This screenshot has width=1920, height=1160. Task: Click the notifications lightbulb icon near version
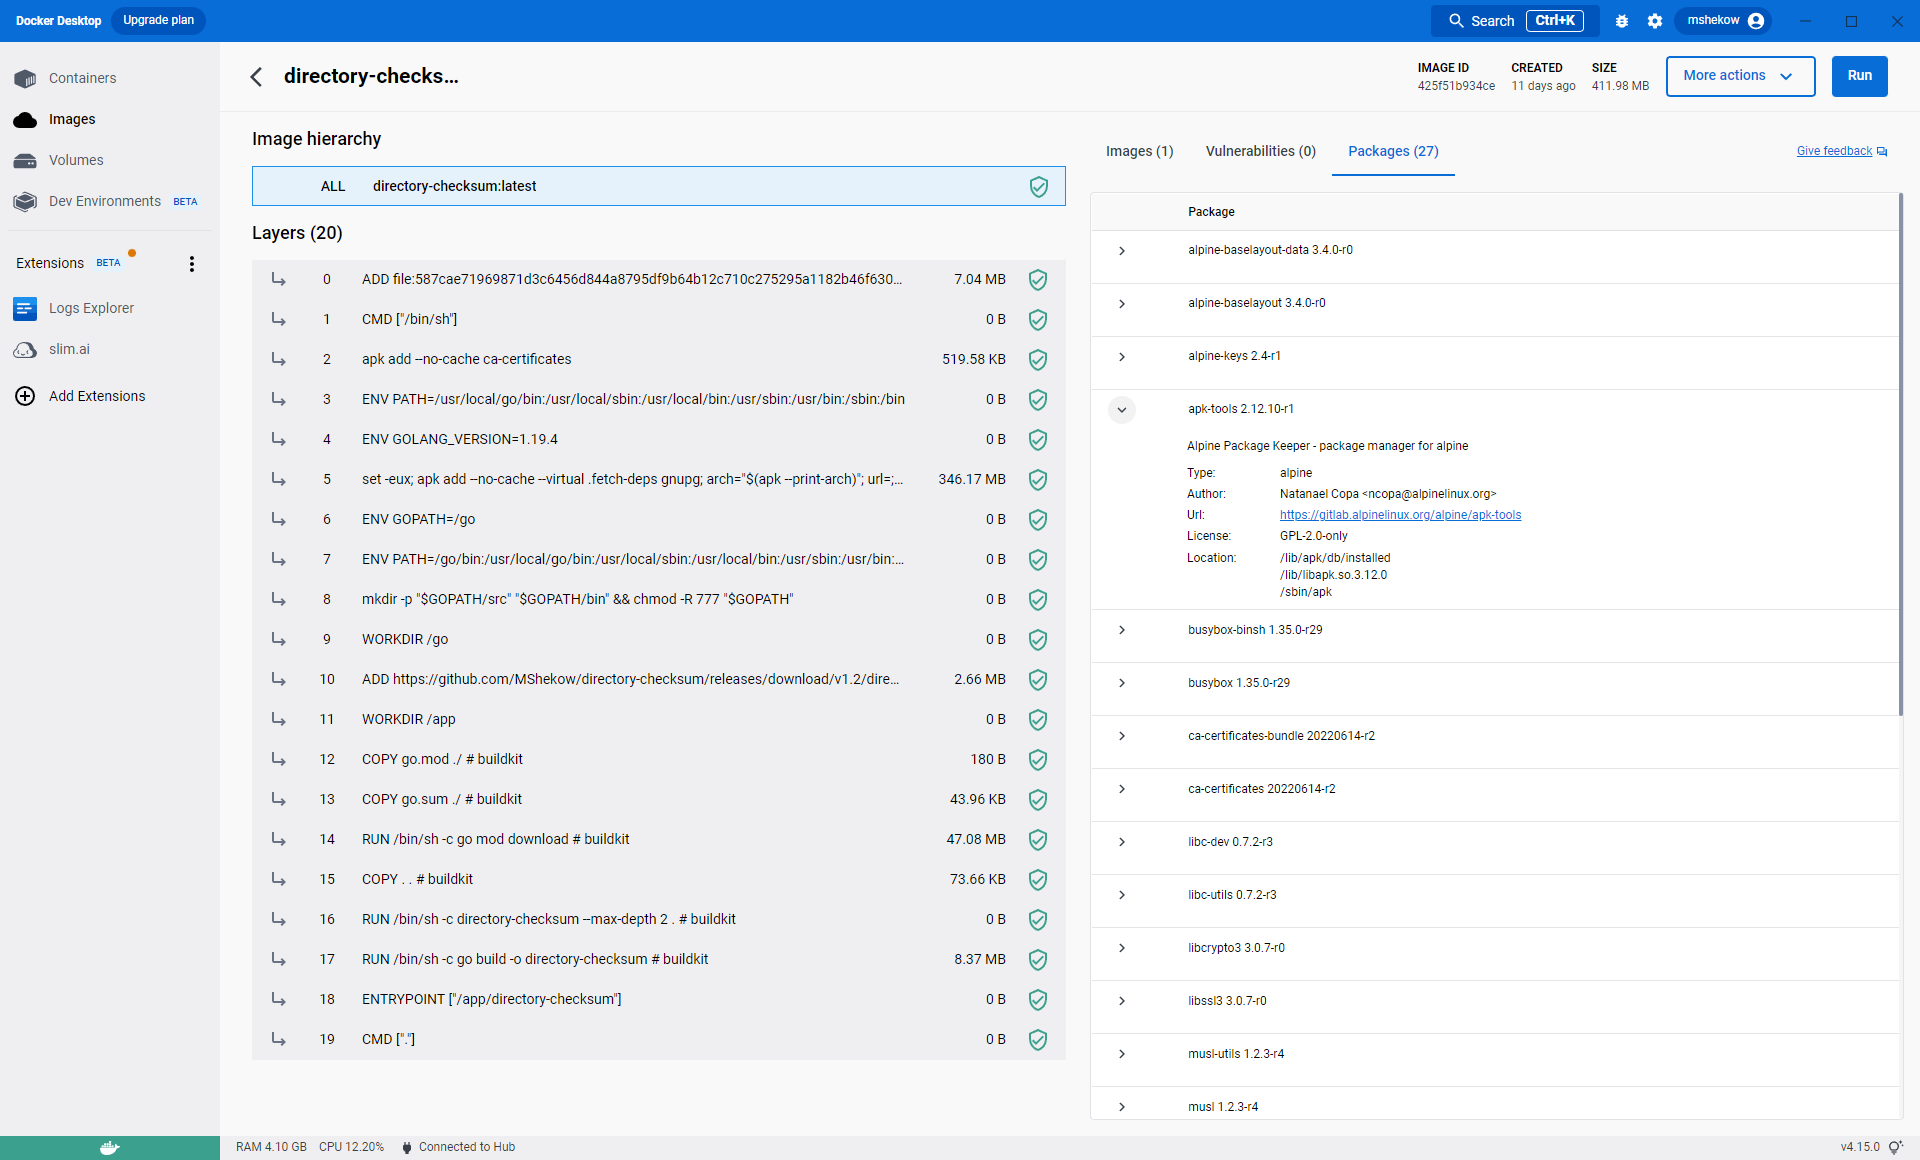(1895, 1147)
